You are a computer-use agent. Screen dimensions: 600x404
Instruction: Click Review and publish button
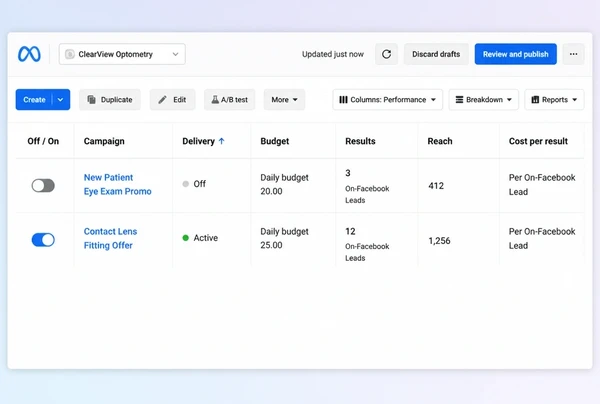click(x=515, y=54)
